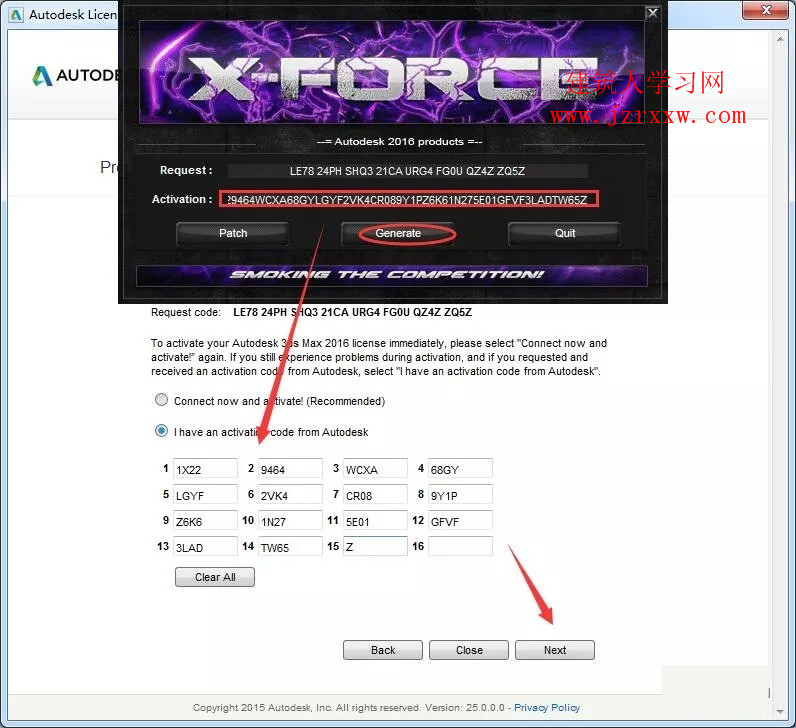Click the Quit button in X-Force
Viewport: 796px width, 728px height.
(565, 234)
